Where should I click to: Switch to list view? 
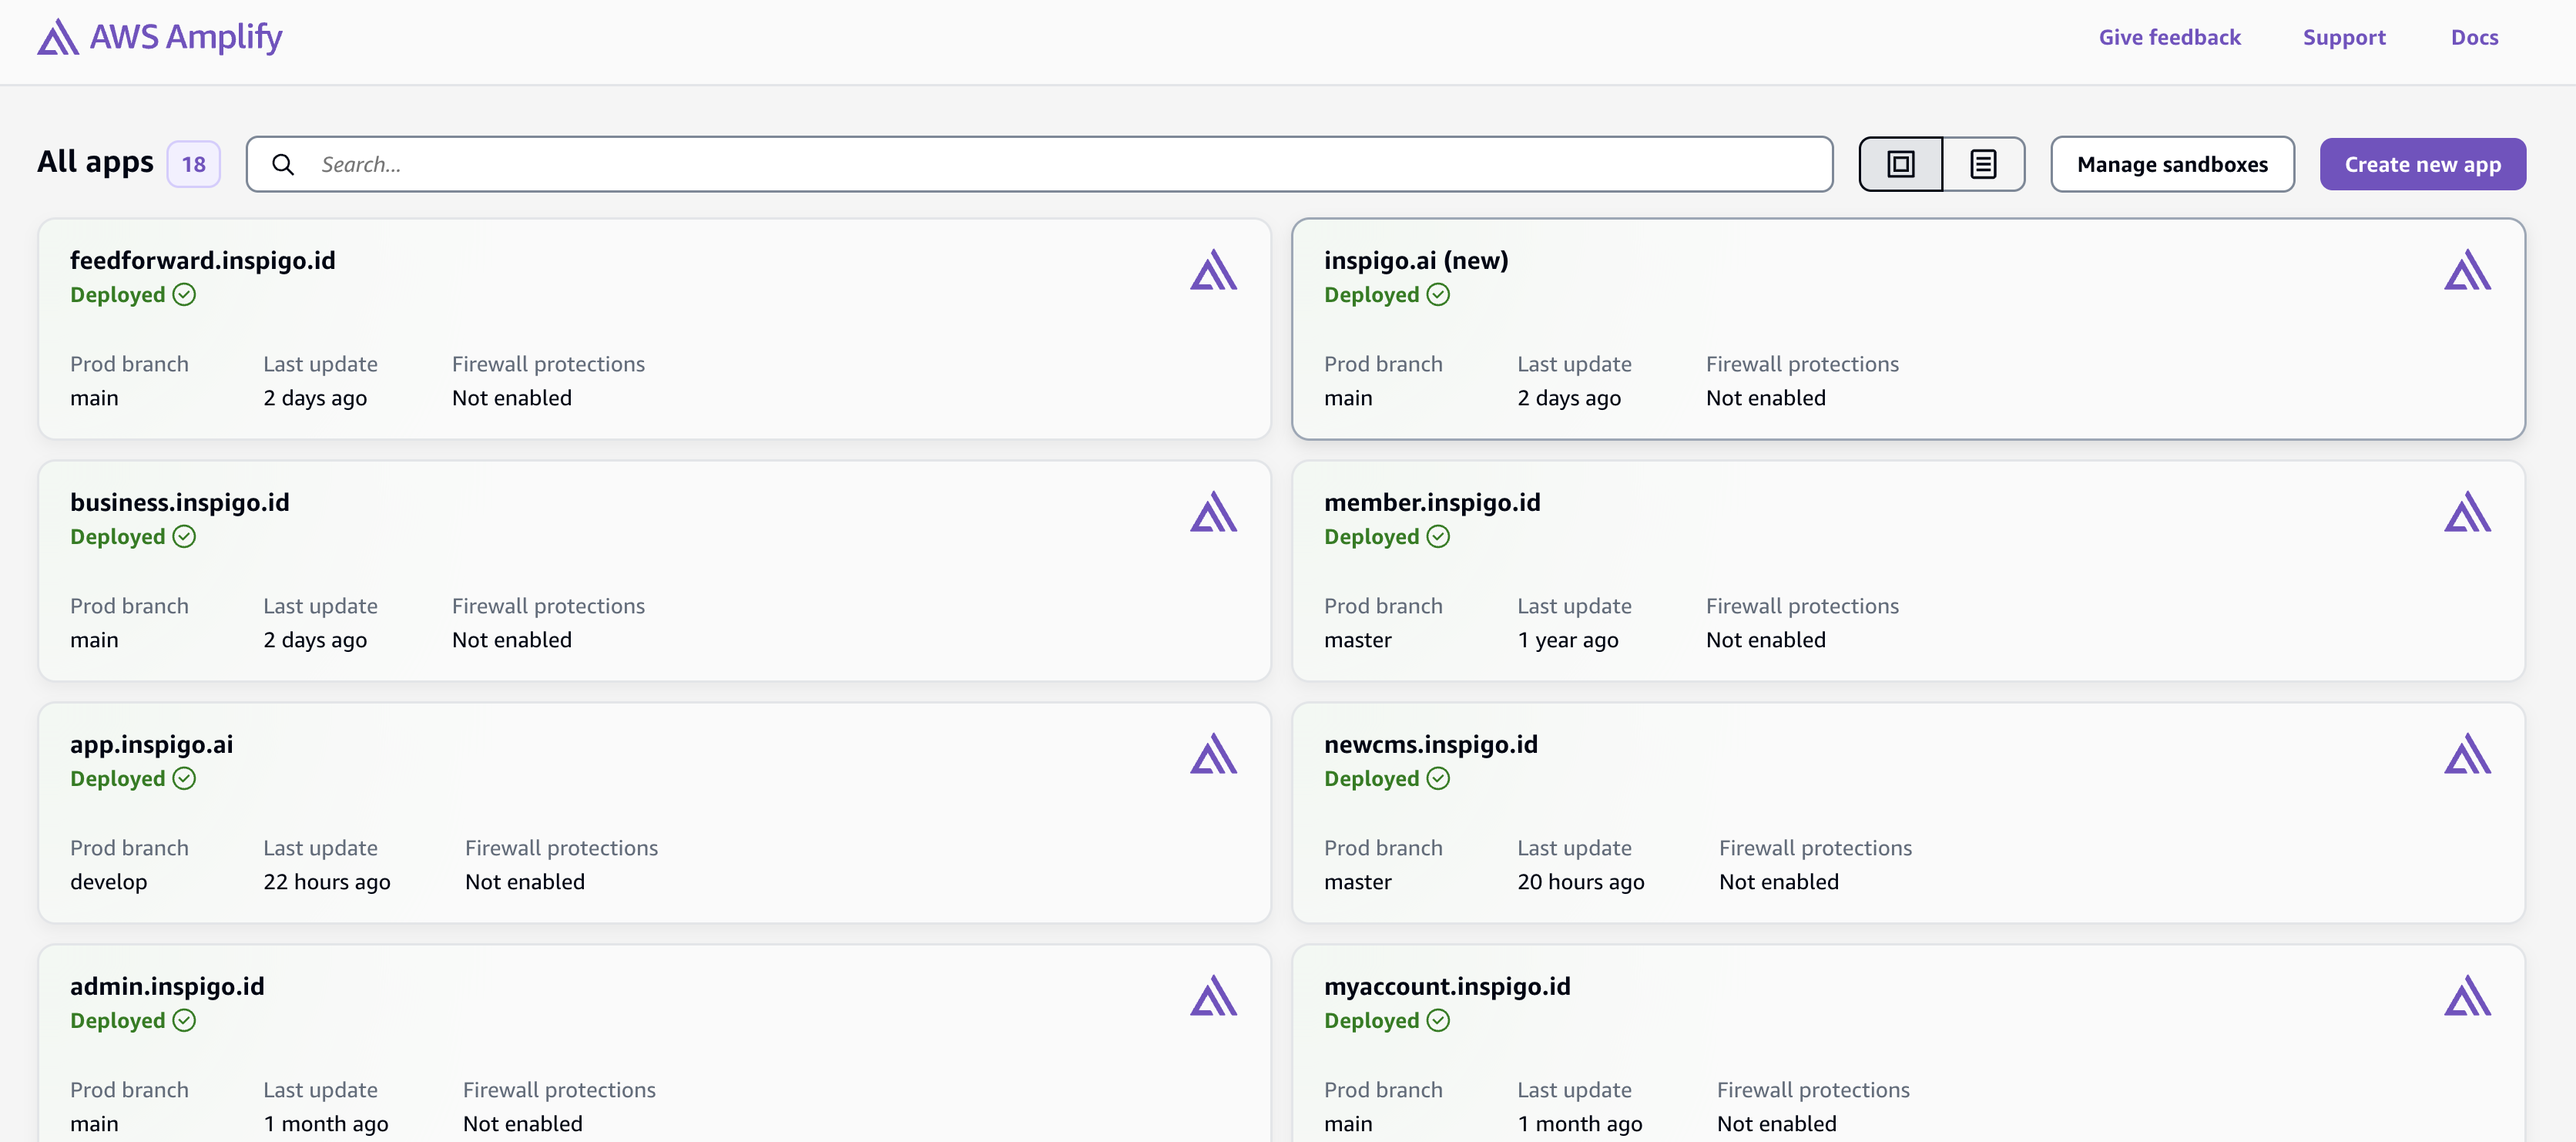(1983, 164)
